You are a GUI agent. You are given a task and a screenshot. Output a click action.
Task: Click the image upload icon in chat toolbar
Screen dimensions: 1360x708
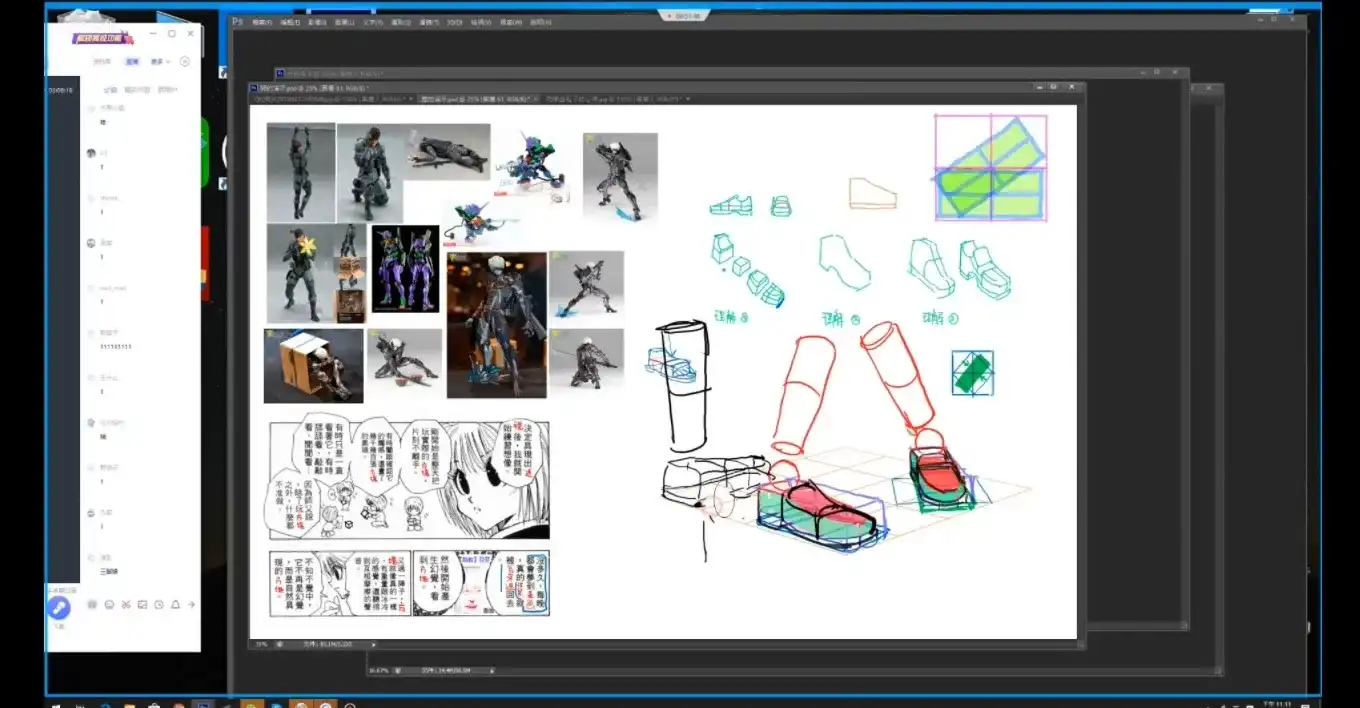[143, 605]
